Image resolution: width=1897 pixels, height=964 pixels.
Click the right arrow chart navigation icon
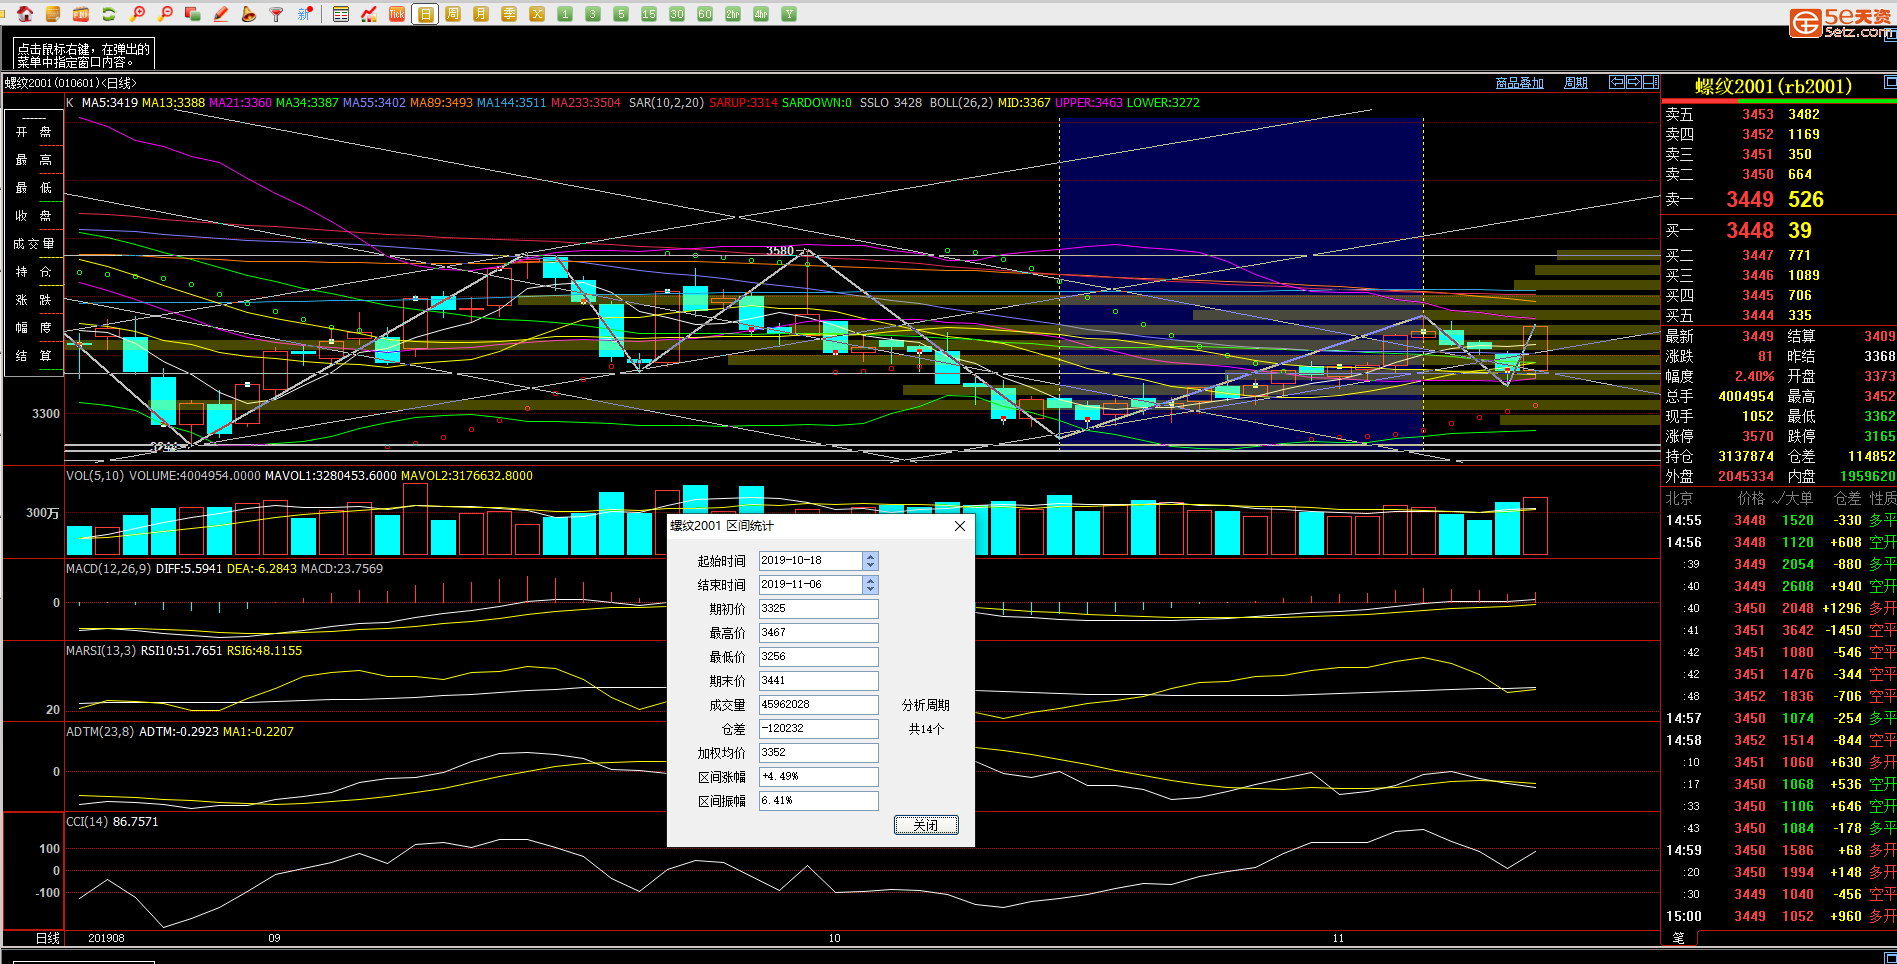(1633, 82)
